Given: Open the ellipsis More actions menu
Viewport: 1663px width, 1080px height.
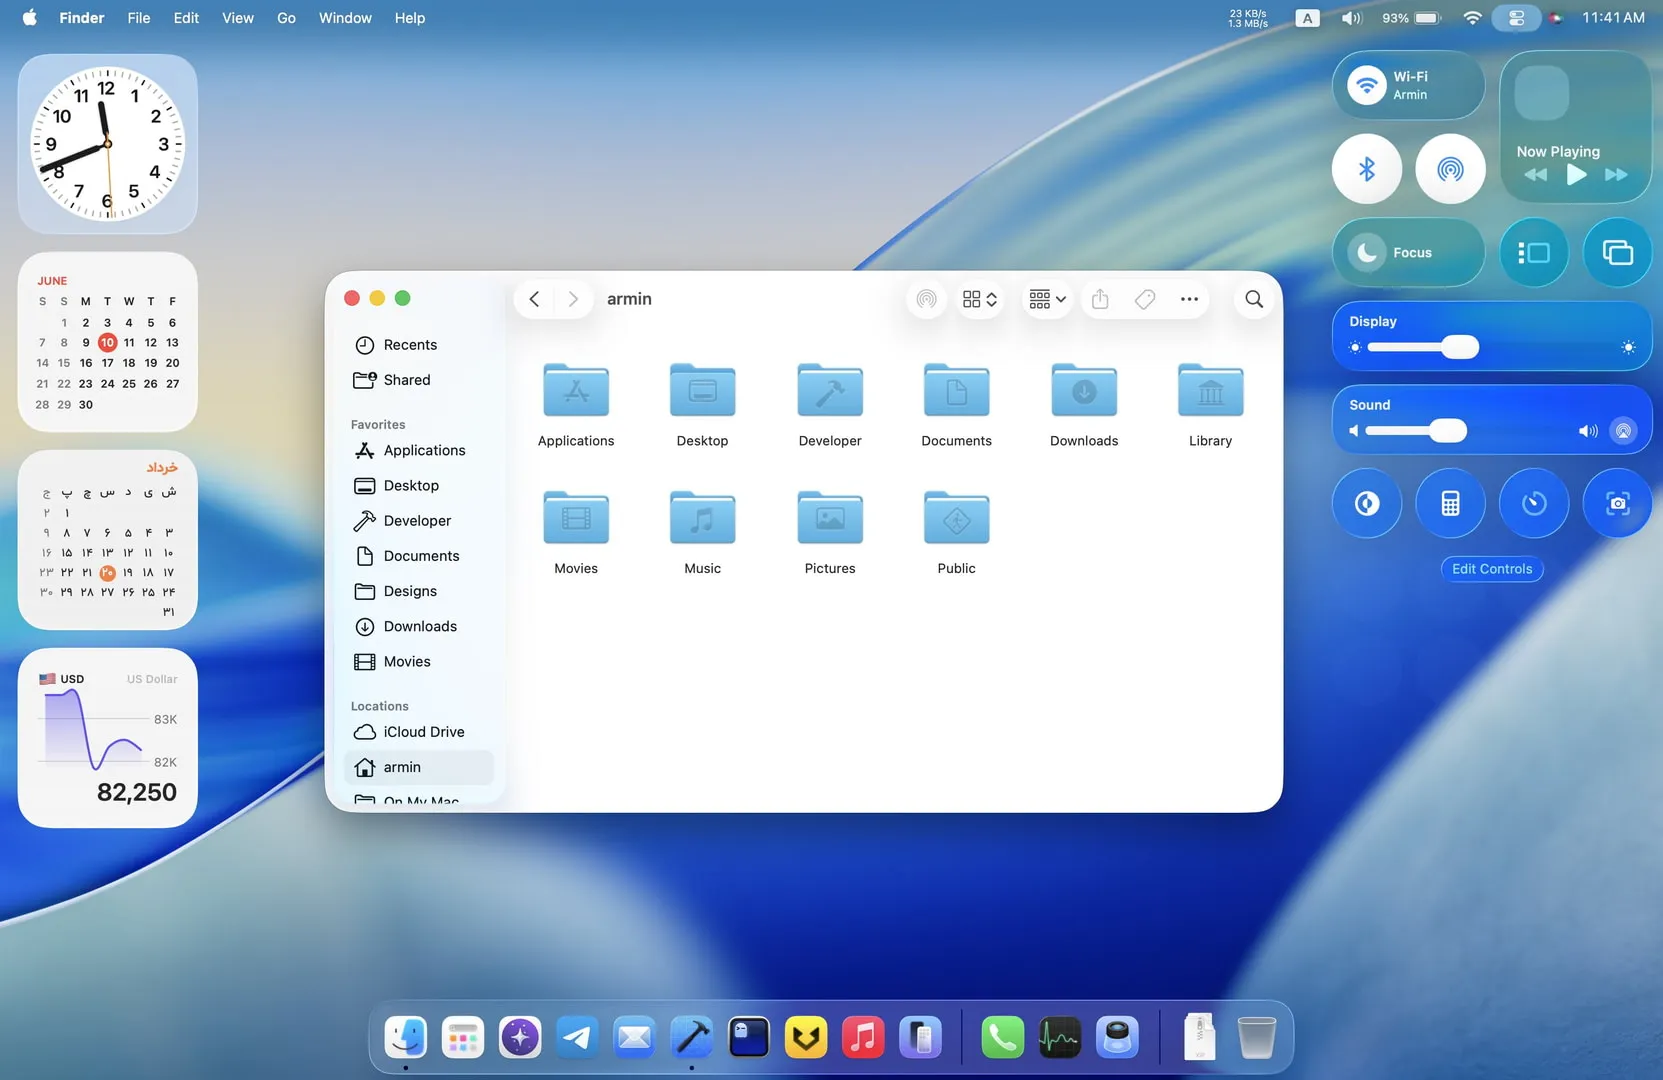Looking at the screenshot, I should tap(1189, 299).
